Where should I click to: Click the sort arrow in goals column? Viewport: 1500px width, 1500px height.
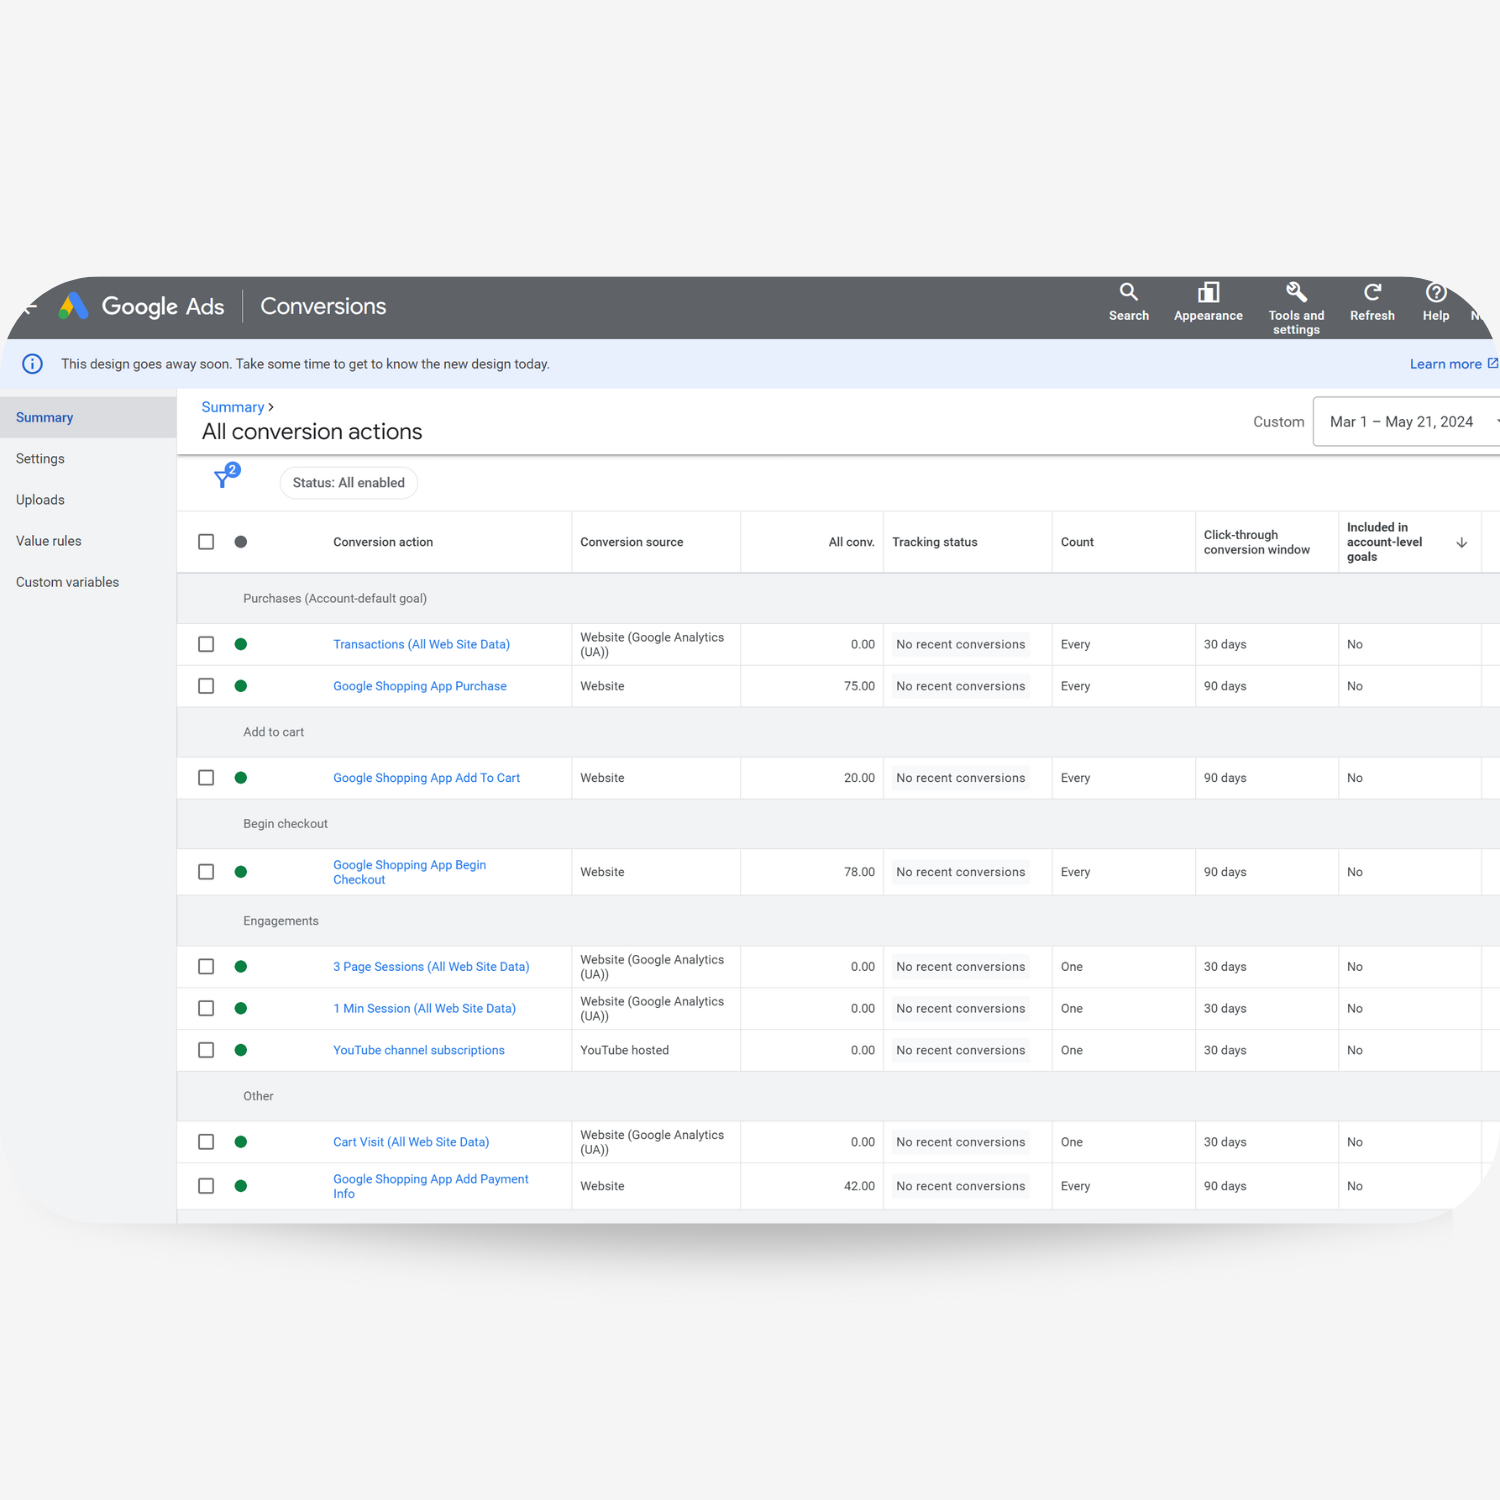pos(1461,542)
